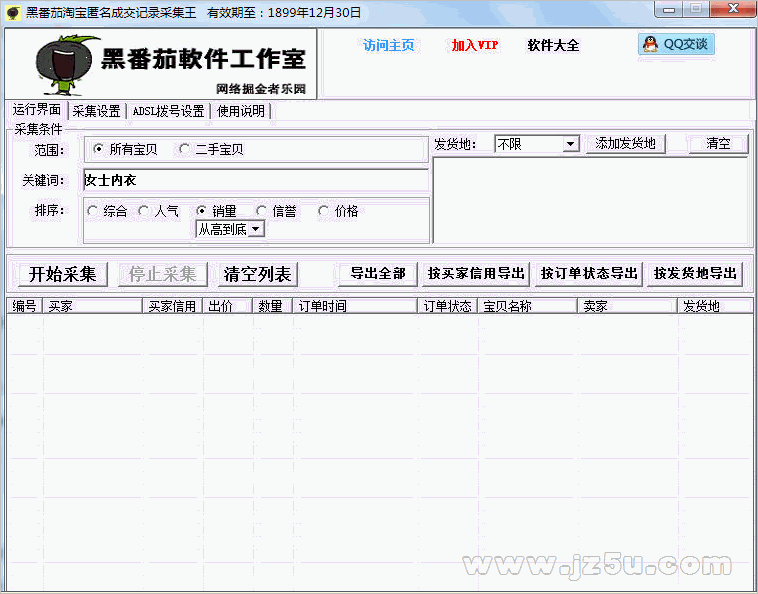This screenshot has height=594, width=758.
Task: Click the 订单状态 column header
Action: (x=448, y=306)
